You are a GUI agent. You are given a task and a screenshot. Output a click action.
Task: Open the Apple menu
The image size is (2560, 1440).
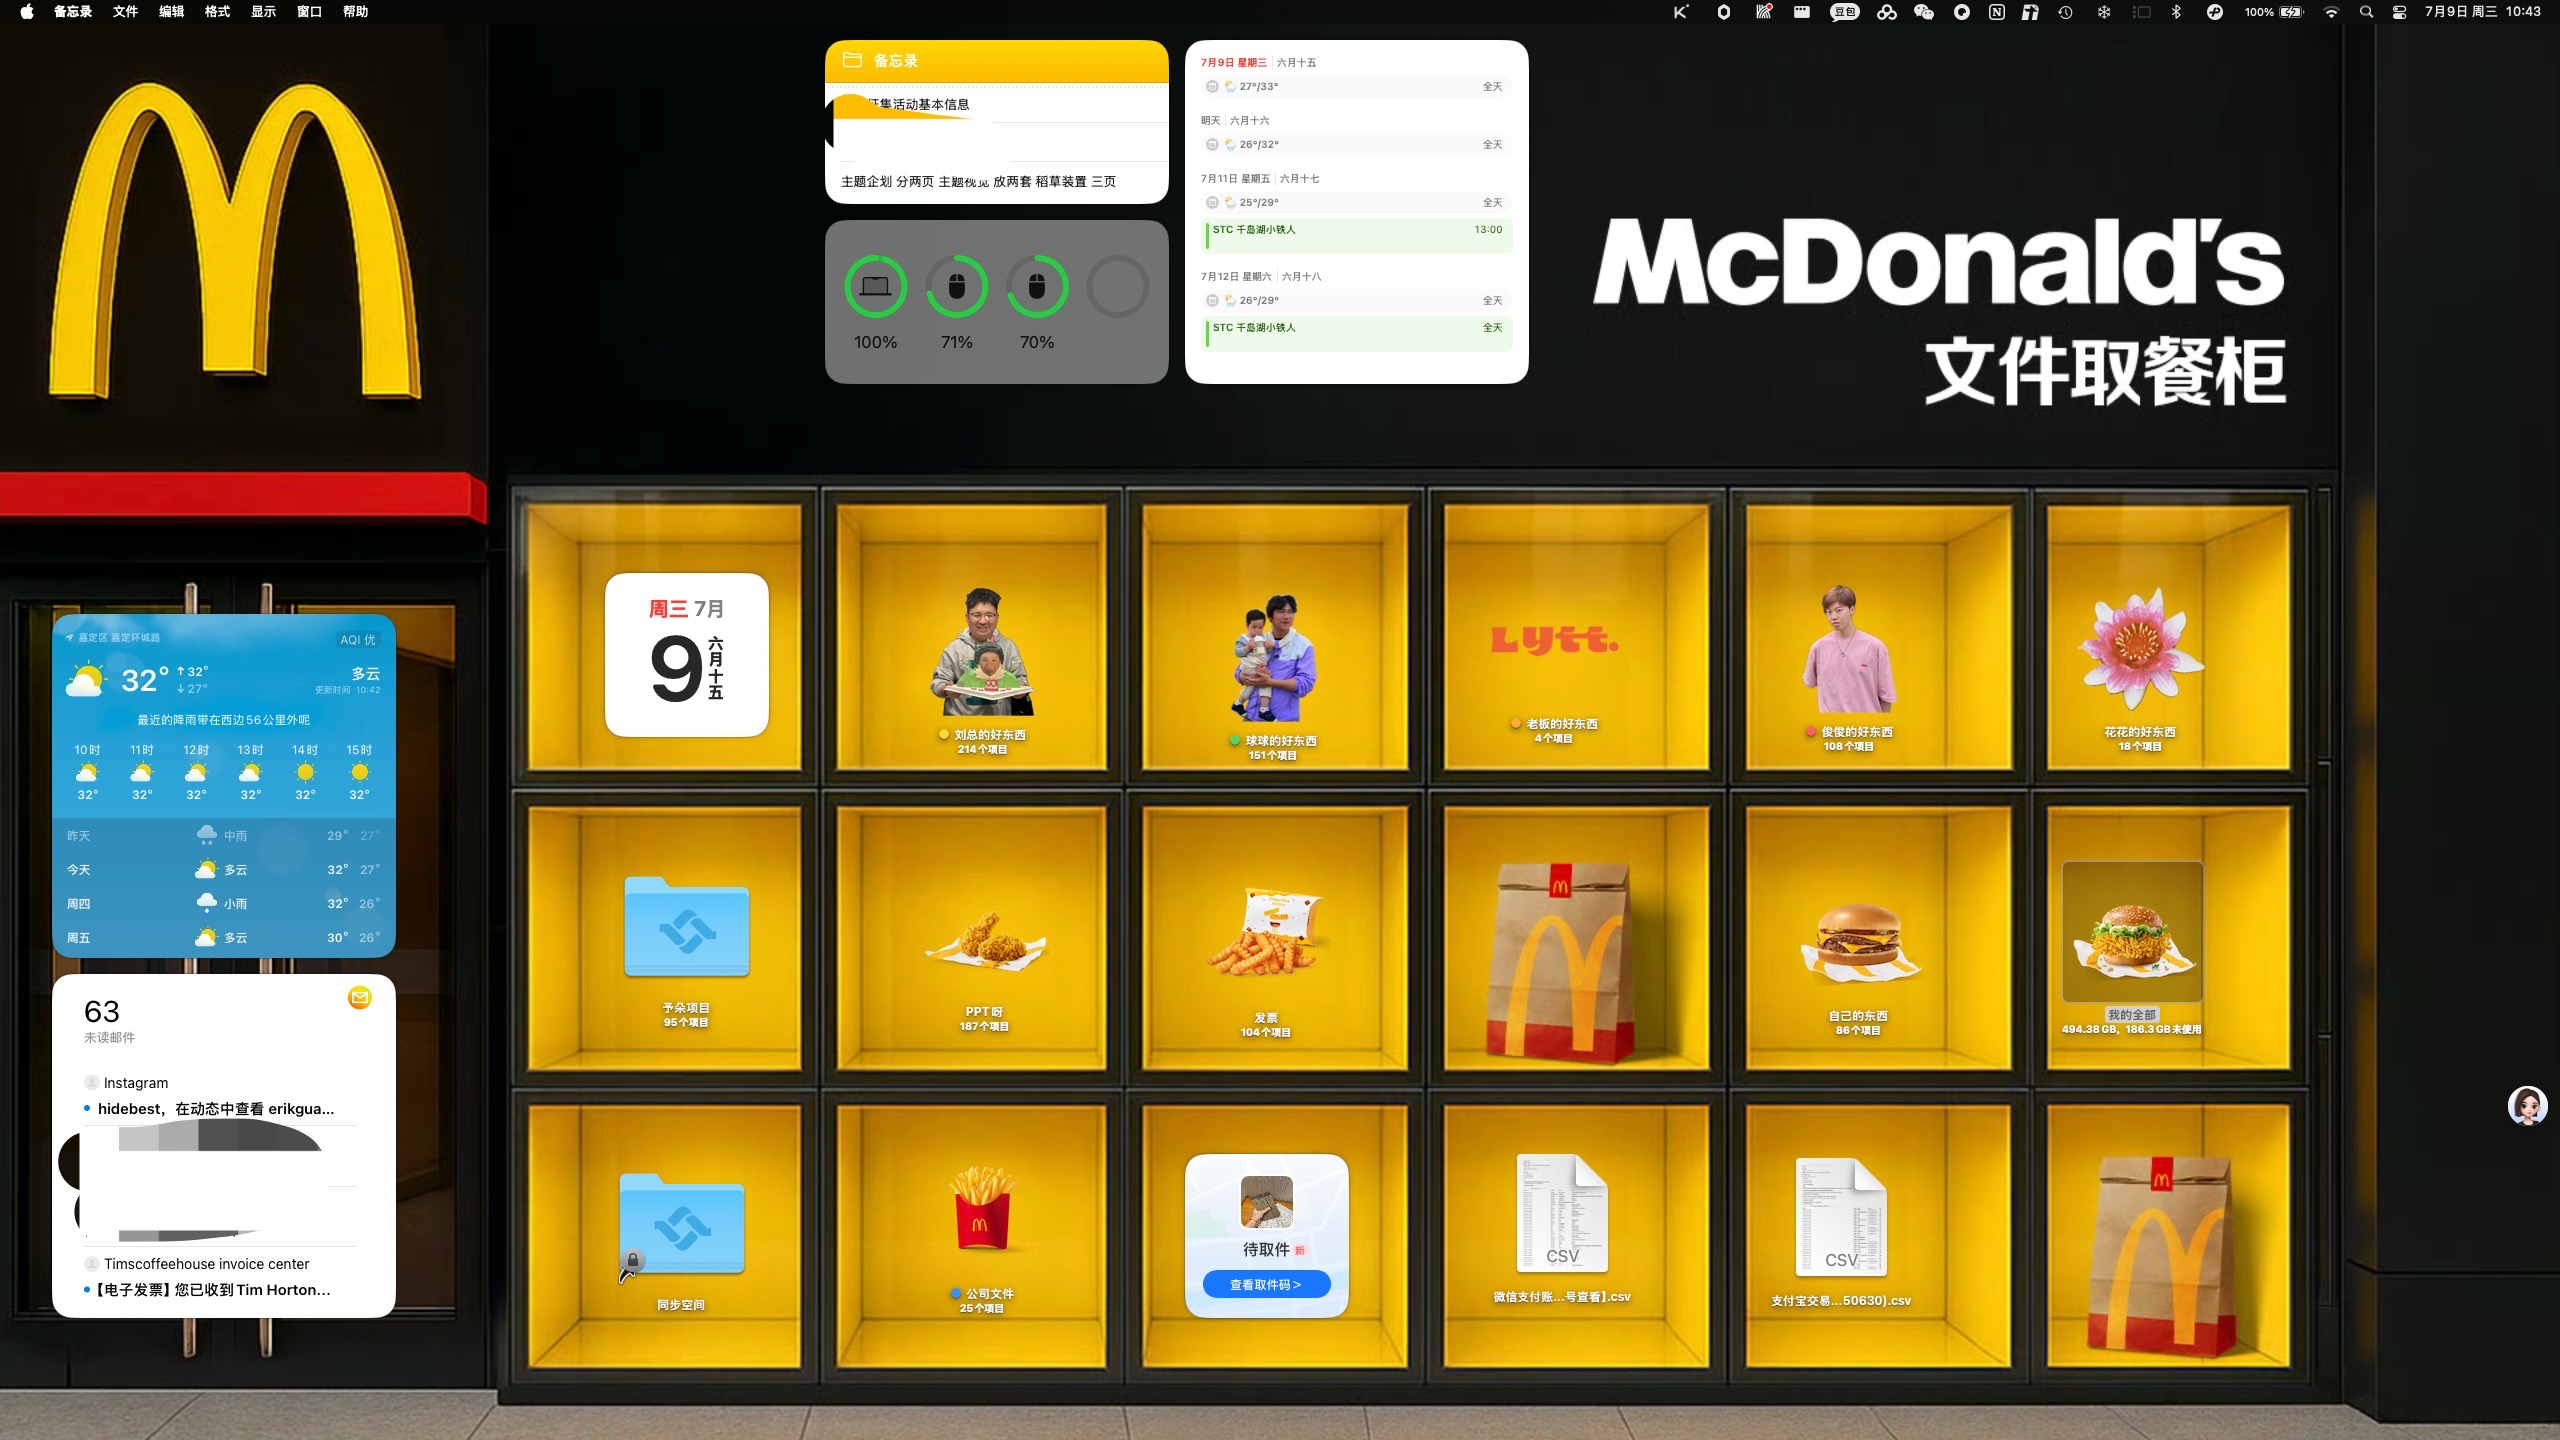(27, 12)
